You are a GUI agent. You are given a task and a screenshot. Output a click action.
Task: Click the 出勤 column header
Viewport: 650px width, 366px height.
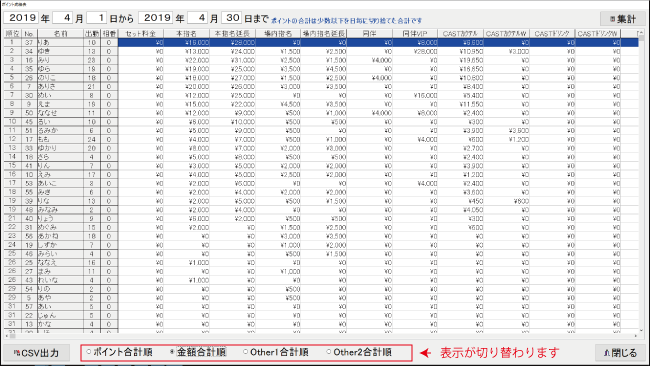(x=92, y=34)
